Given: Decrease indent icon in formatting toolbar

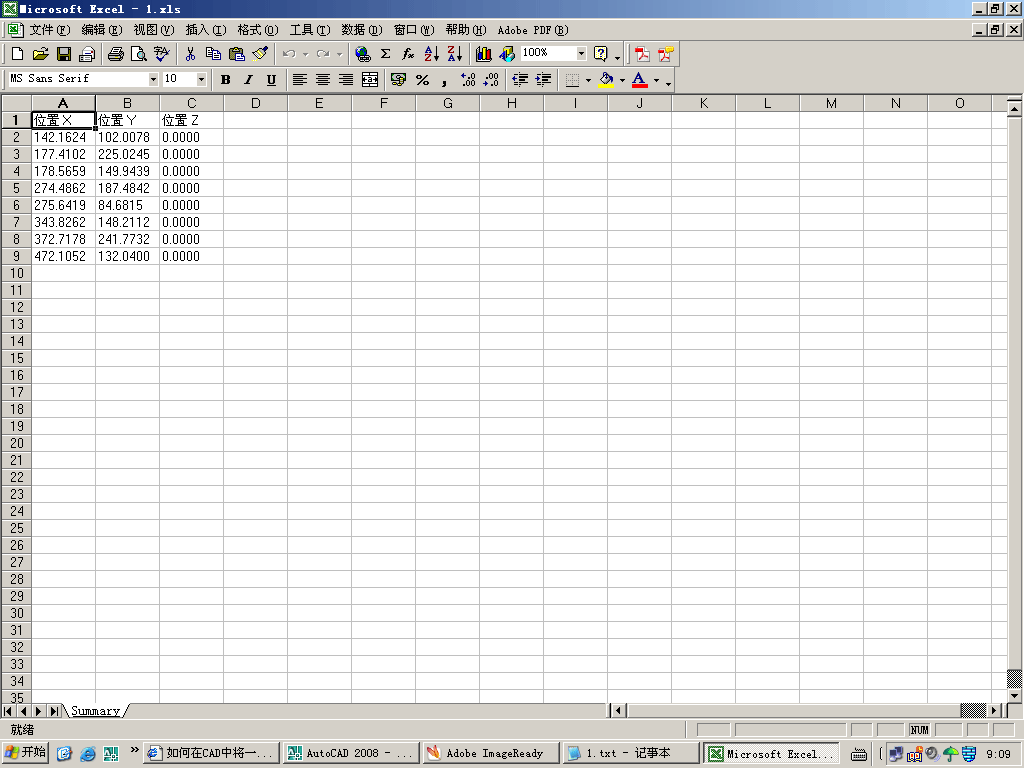Looking at the screenshot, I should (520, 80).
